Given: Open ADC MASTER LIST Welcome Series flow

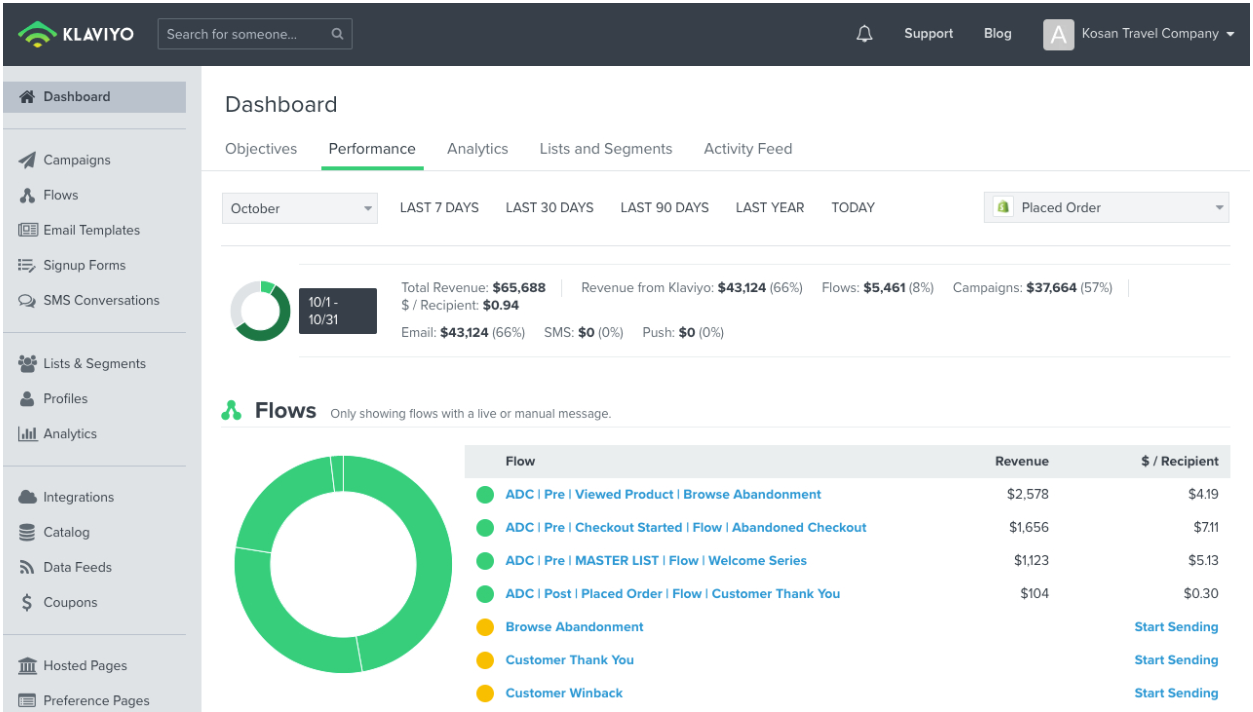Looking at the screenshot, I should pos(656,561).
